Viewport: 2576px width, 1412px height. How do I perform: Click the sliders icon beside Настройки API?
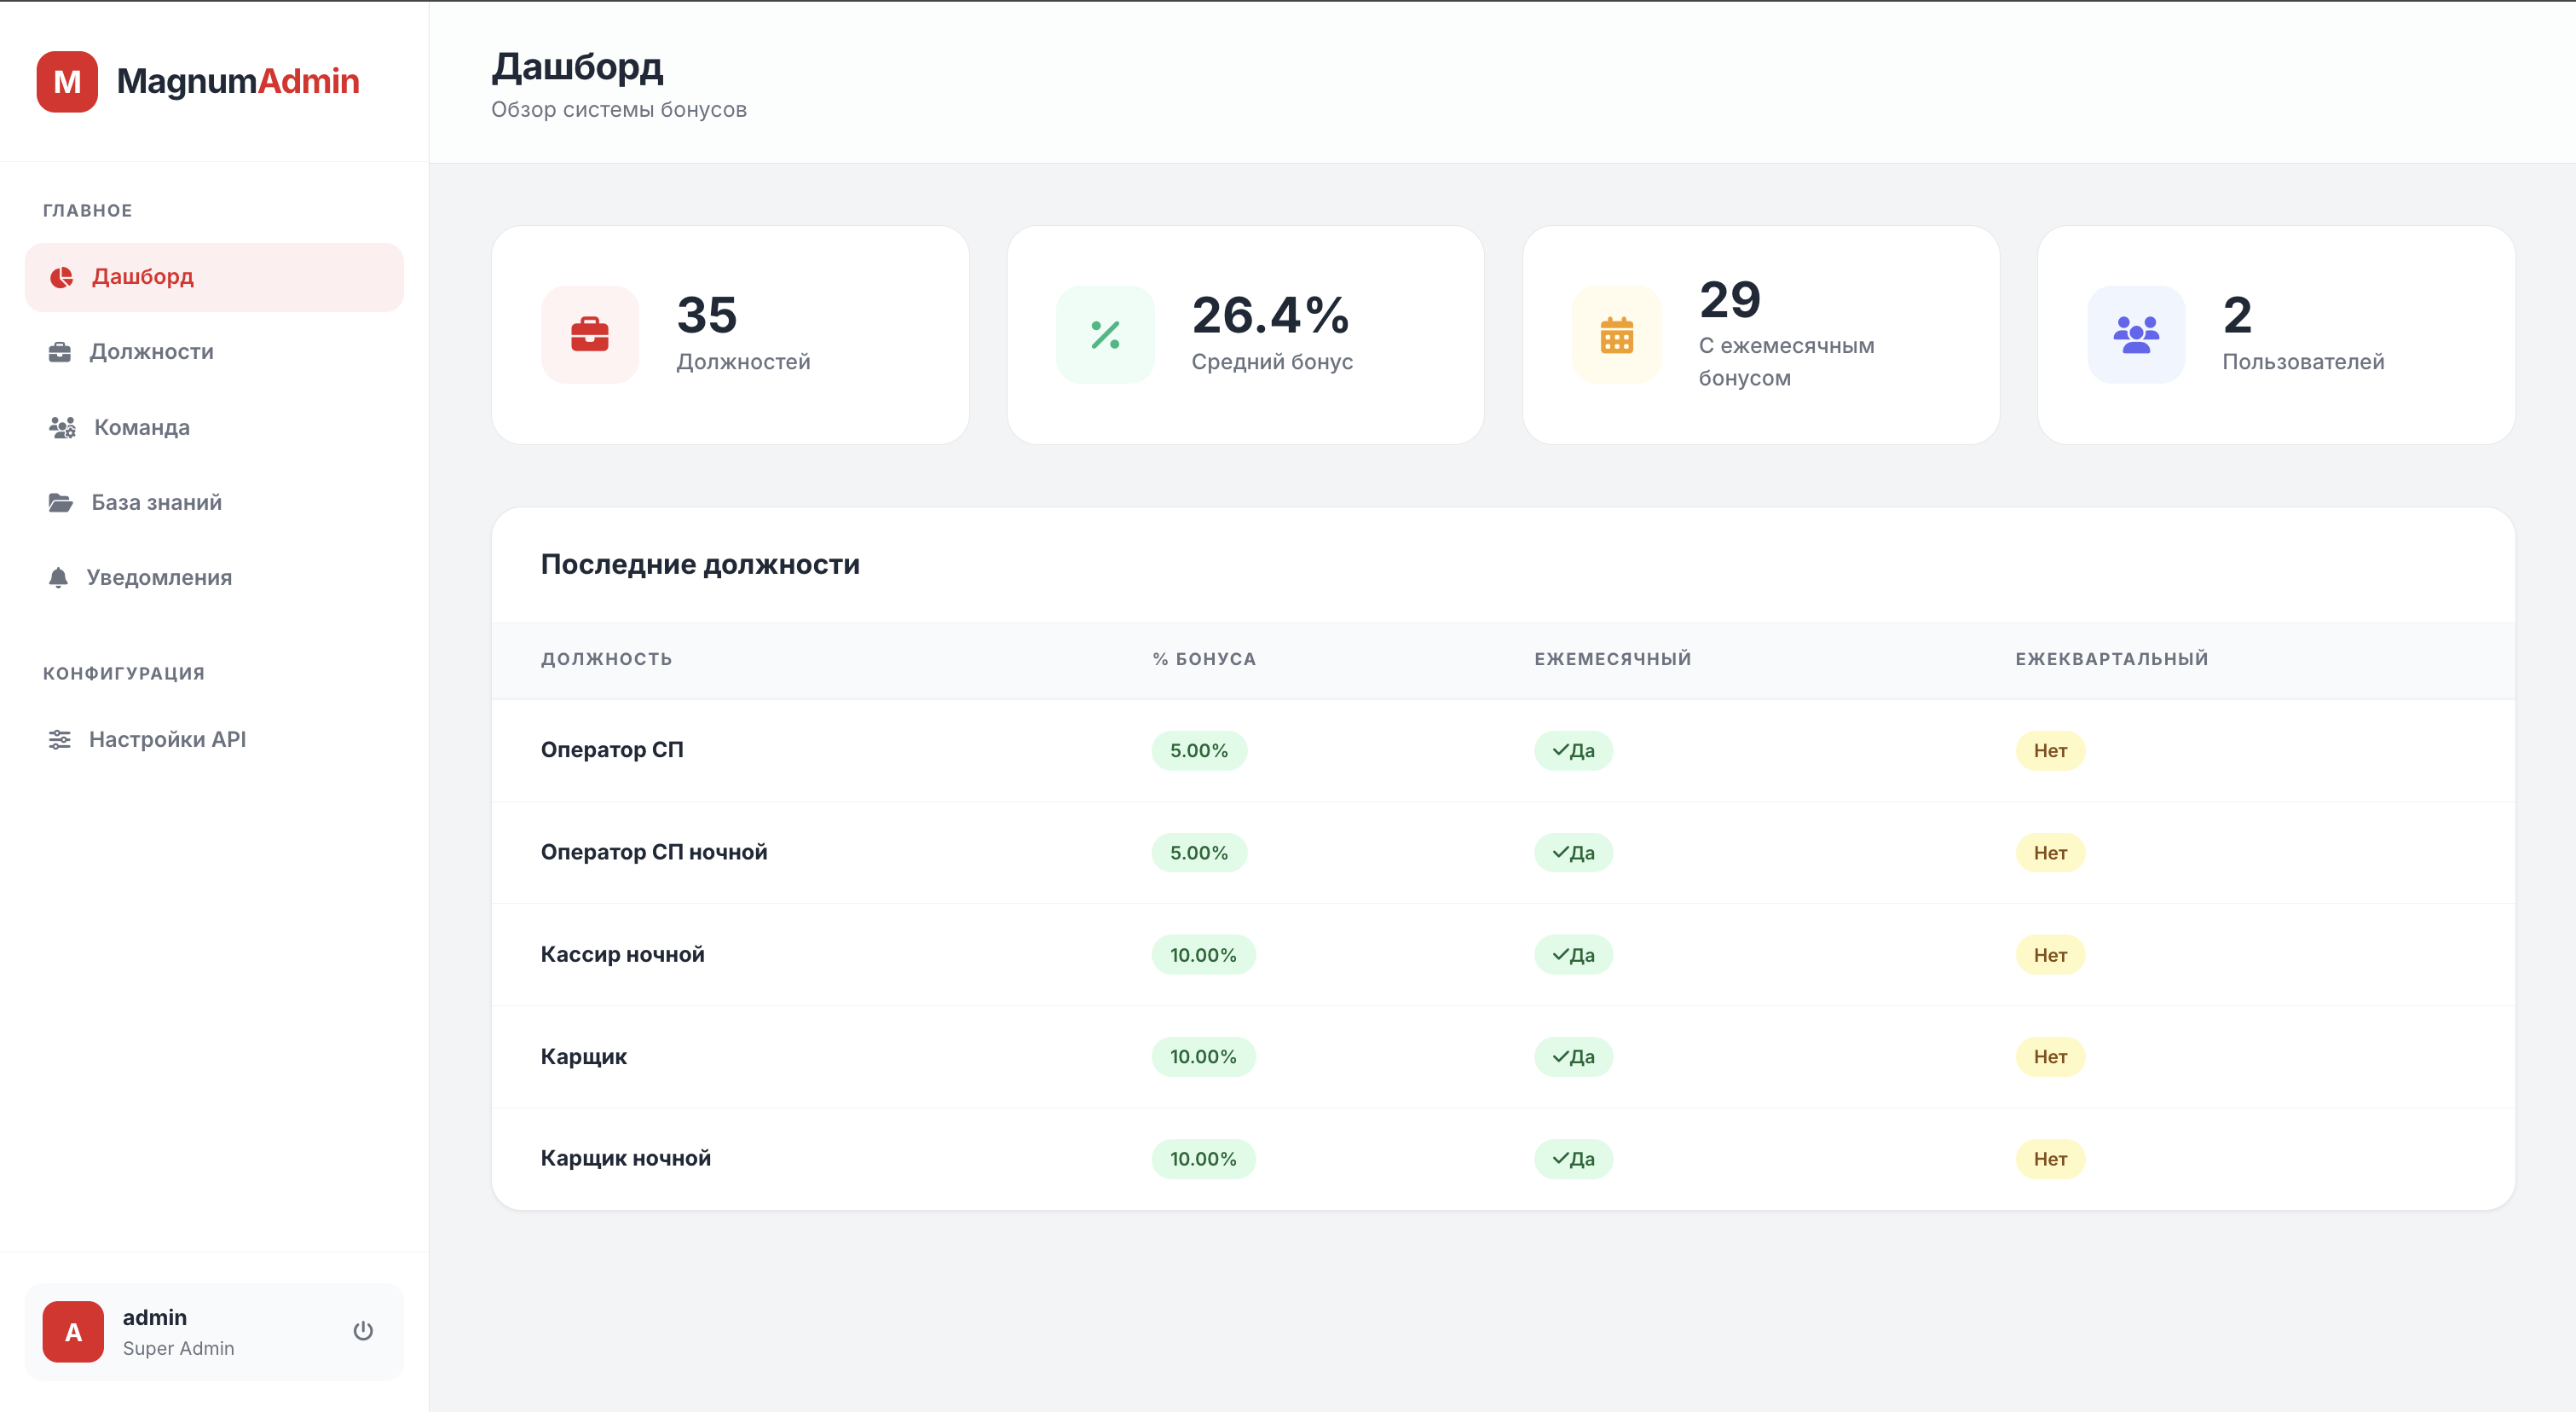click(x=60, y=739)
